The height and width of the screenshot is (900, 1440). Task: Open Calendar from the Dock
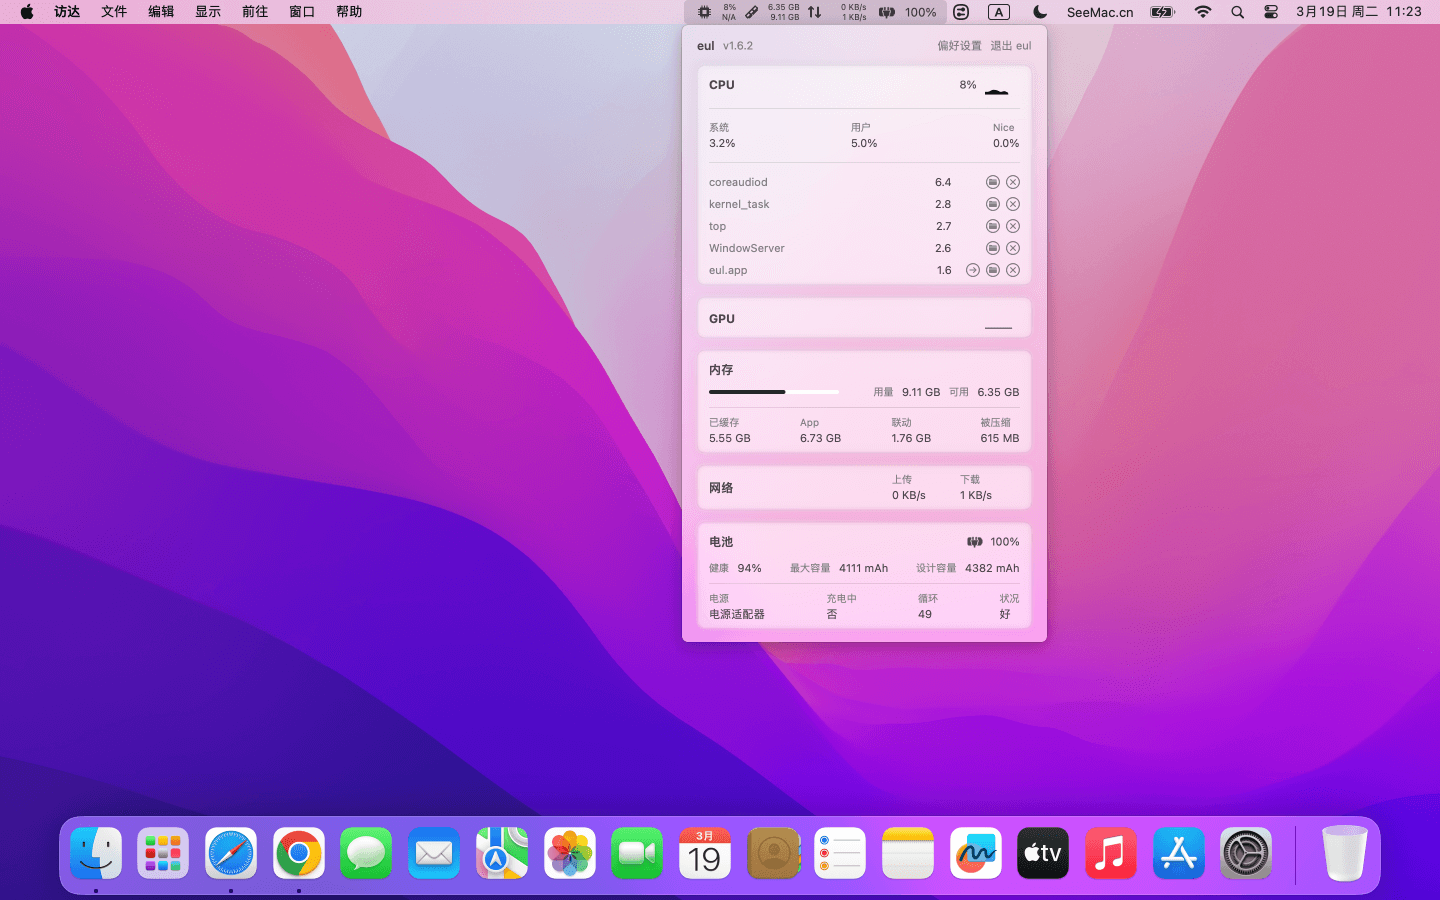click(705, 853)
